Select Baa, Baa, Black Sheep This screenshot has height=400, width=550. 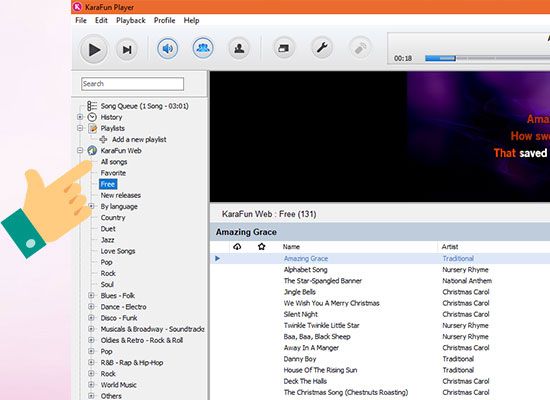[317, 337]
